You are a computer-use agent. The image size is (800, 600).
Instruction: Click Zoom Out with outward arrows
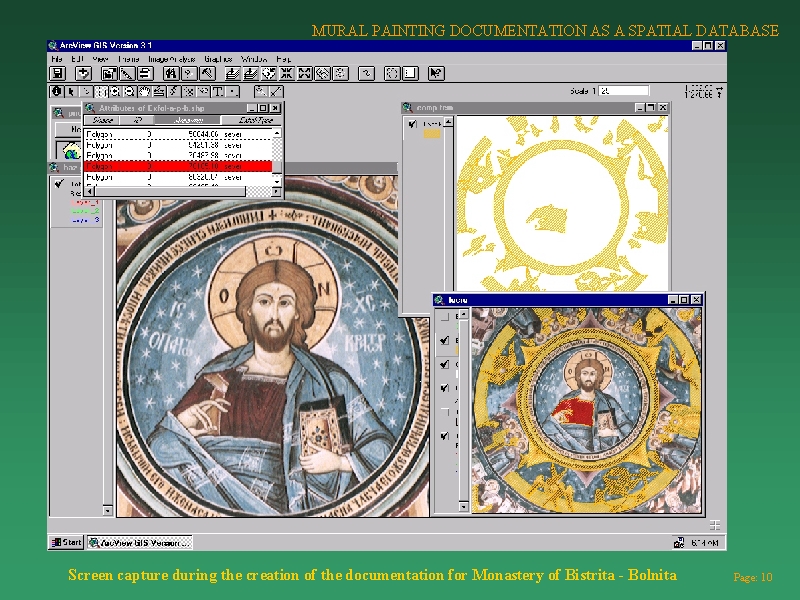[305, 74]
